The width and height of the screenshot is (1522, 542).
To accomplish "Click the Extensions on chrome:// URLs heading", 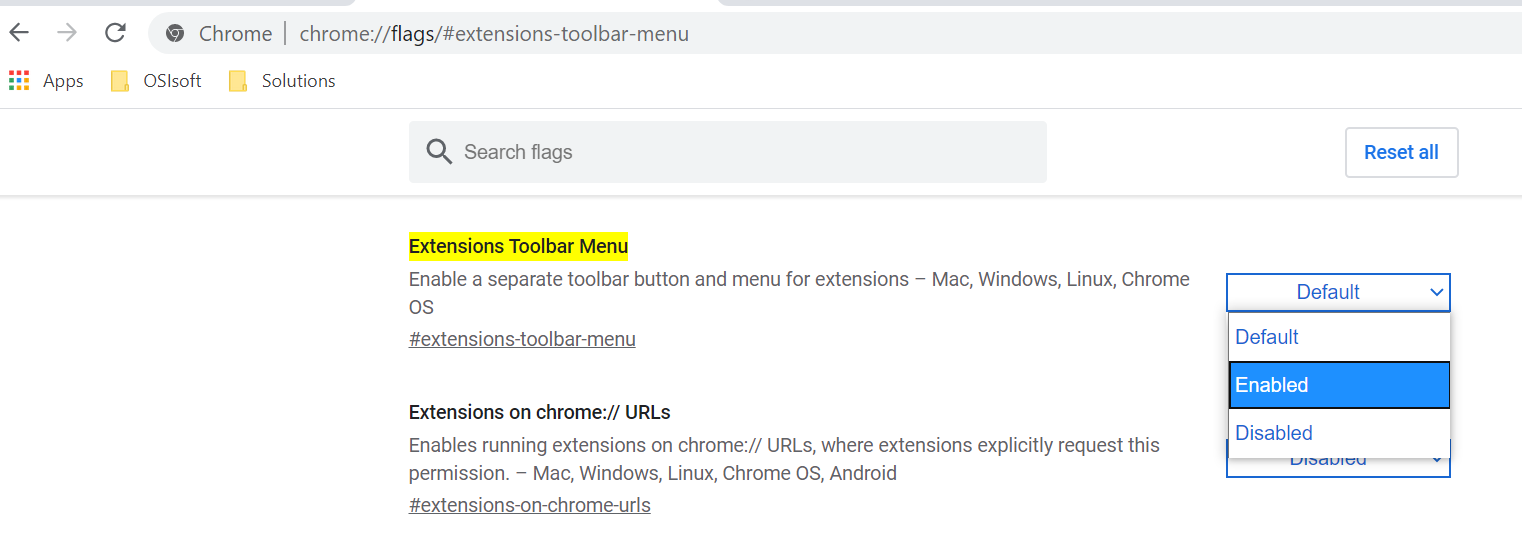I will [x=540, y=412].
